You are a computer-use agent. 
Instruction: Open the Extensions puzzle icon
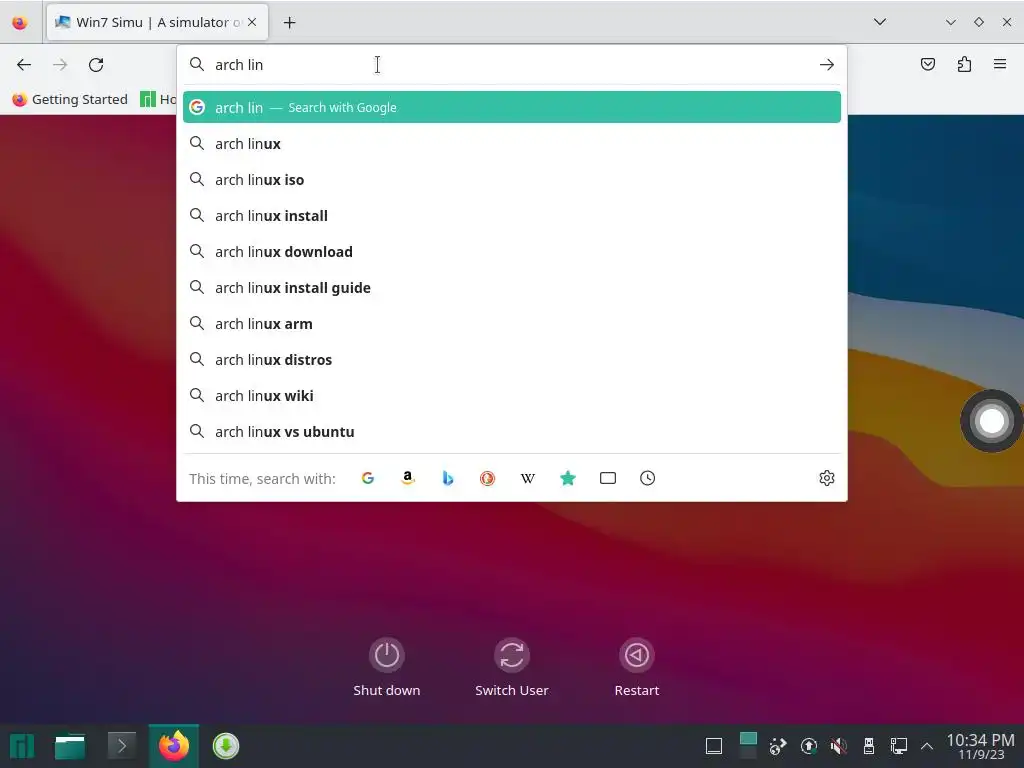(x=965, y=64)
